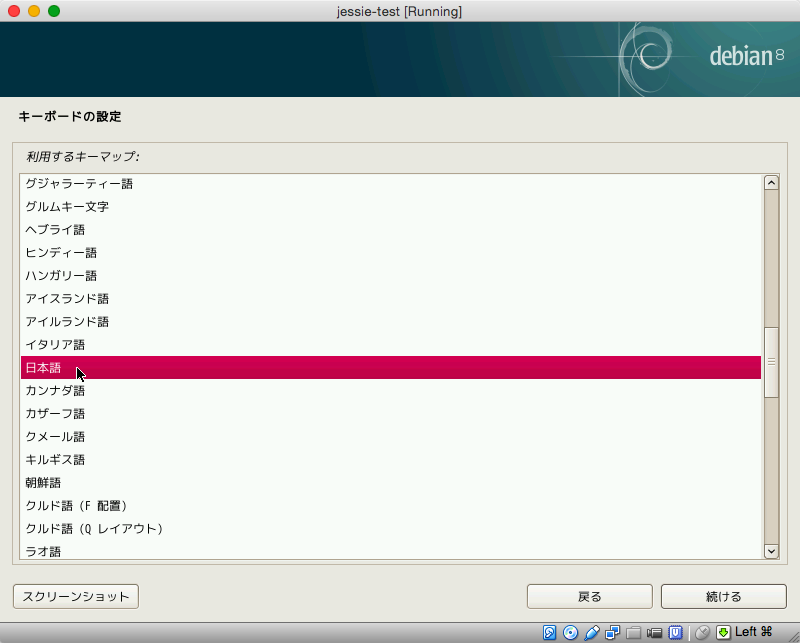800x643 pixels.
Task: Select ハンガリー語 keymap
Action: 391,276
